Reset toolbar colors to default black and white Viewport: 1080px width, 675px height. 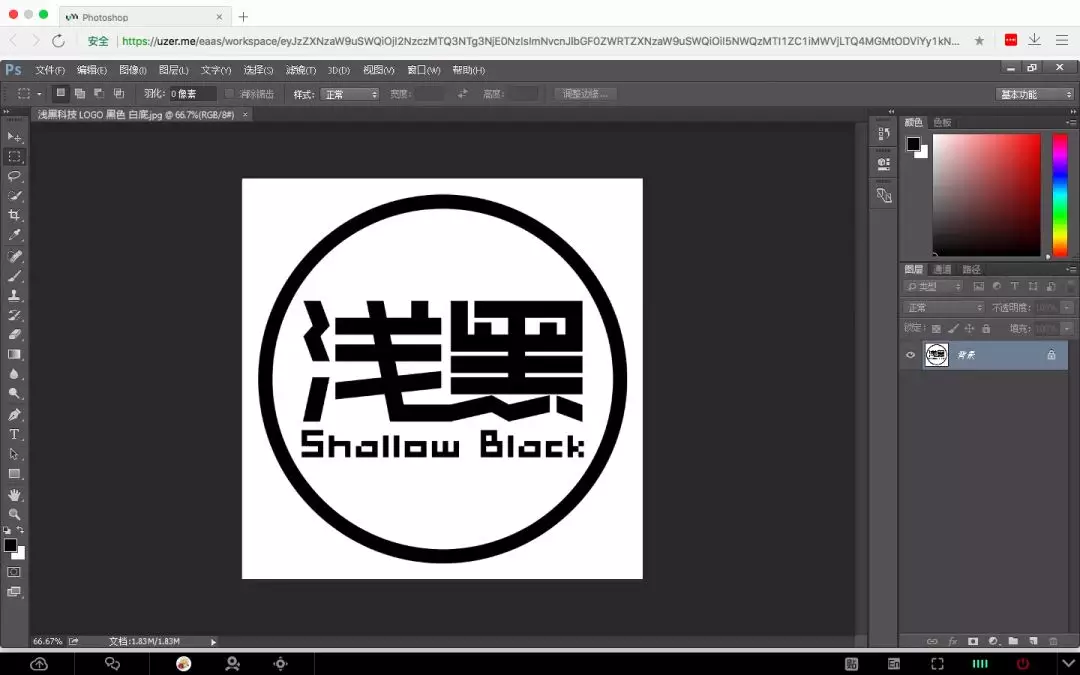(x=7, y=530)
